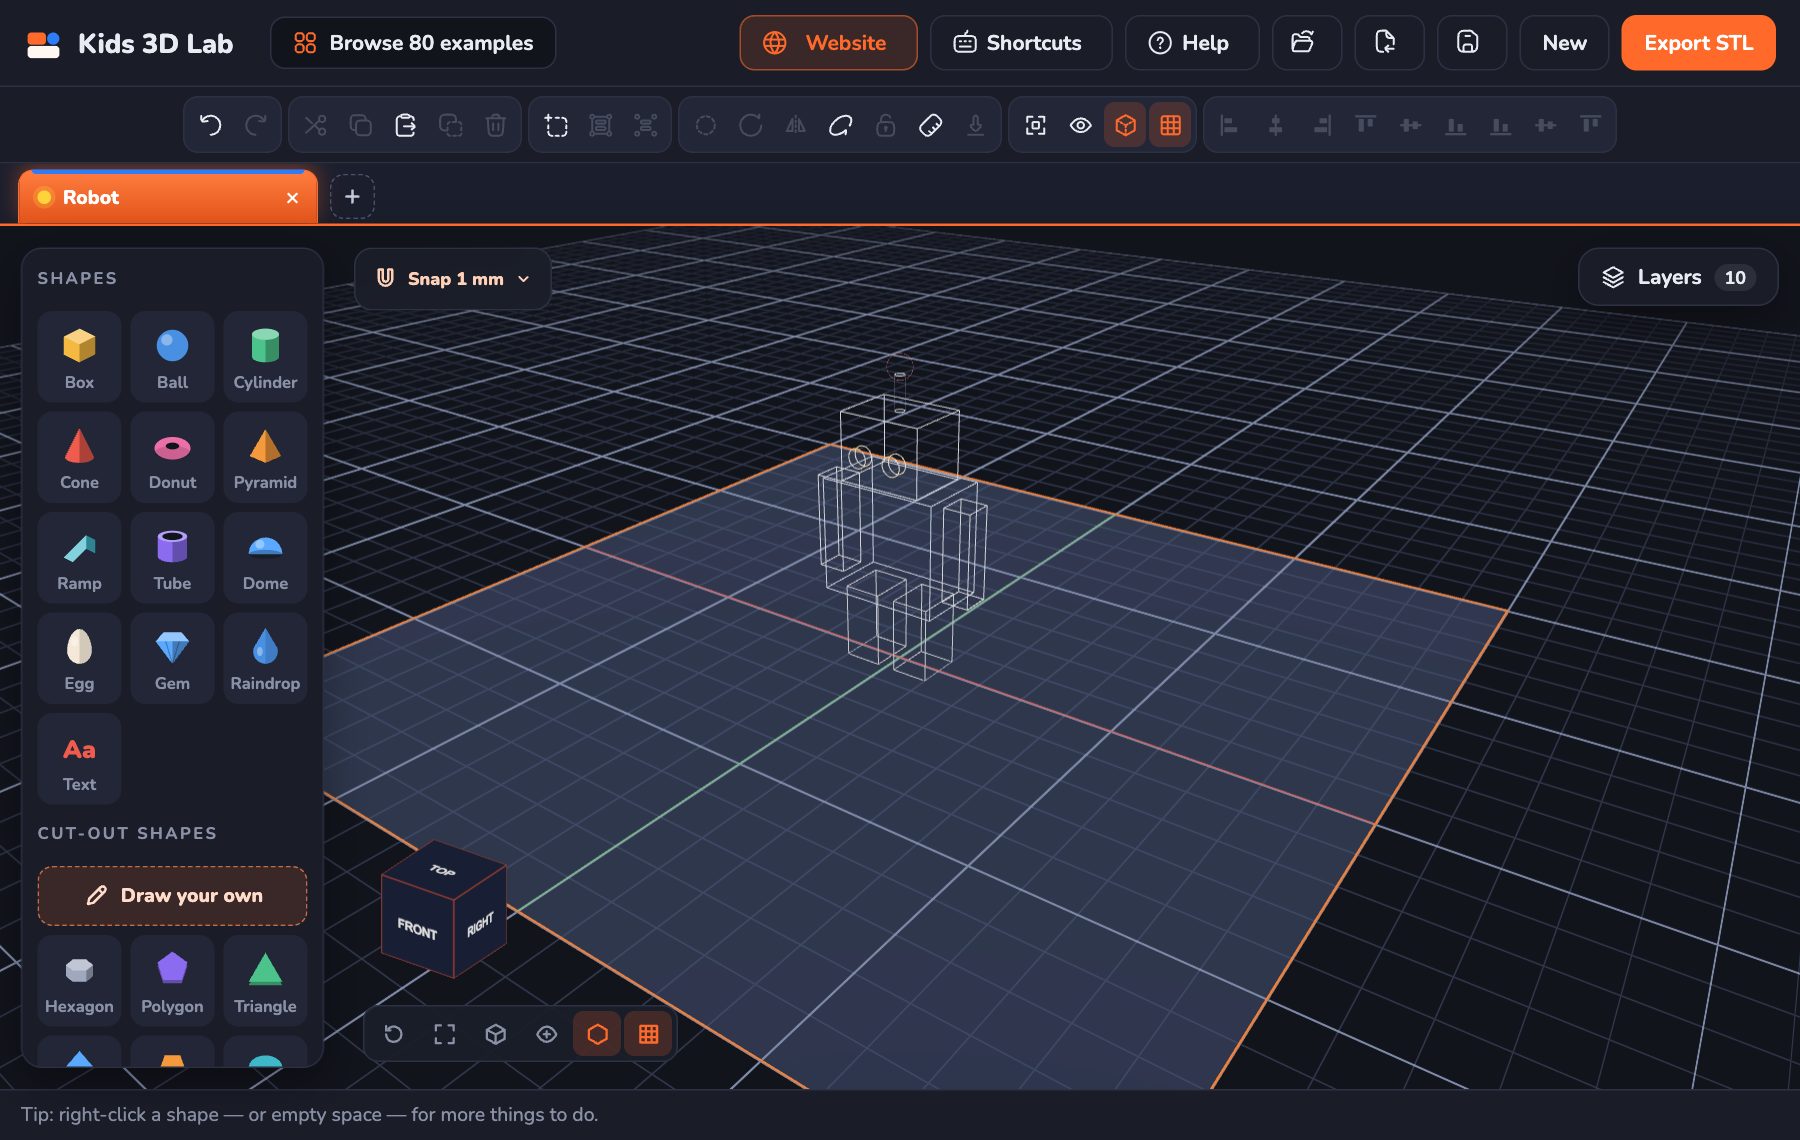Click the import file icon in header

[x=1389, y=43]
